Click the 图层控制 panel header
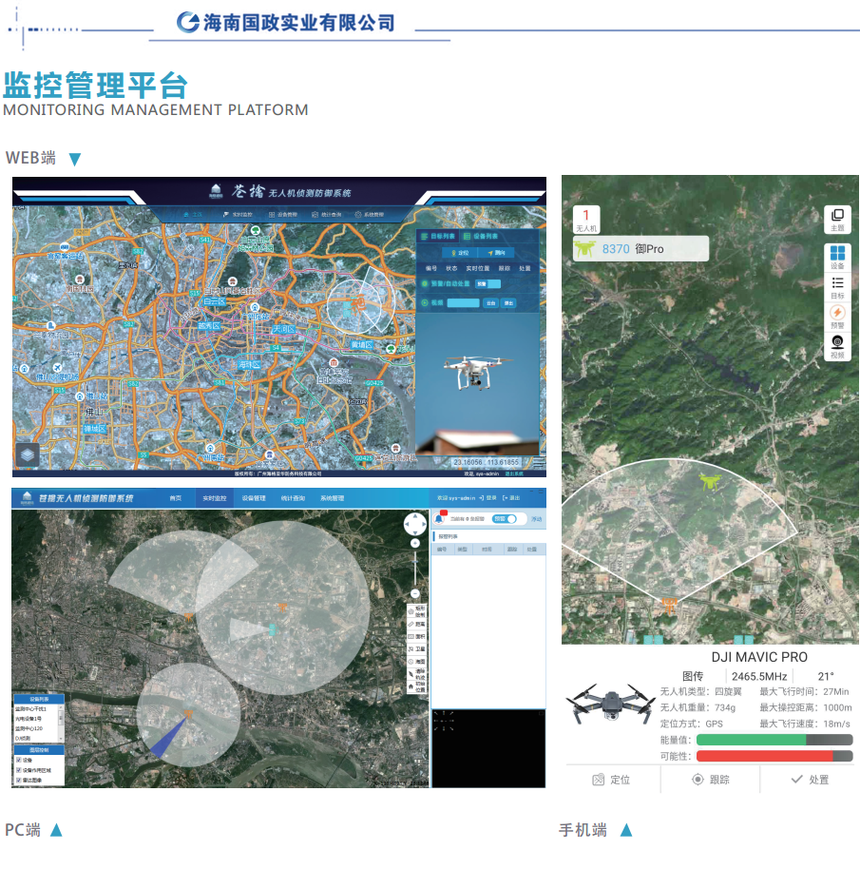Viewport: 860px width, 869px height. (x=39, y=750)
